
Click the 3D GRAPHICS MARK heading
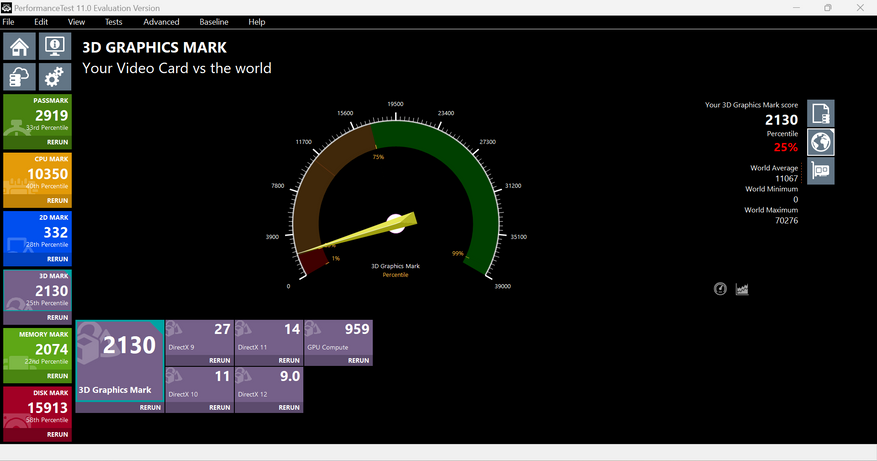(x=154, y=48)
